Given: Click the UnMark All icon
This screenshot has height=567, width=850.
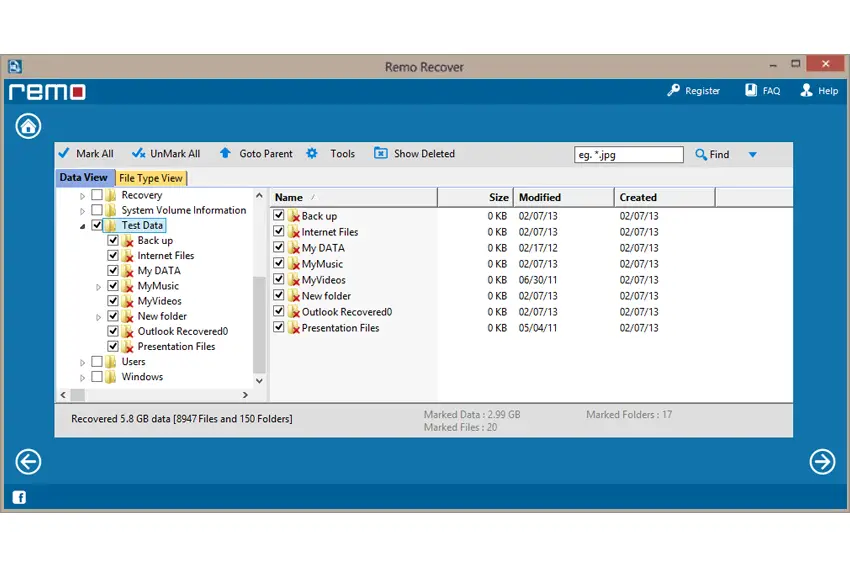Looking at the screenshot, I should [138, 153].
